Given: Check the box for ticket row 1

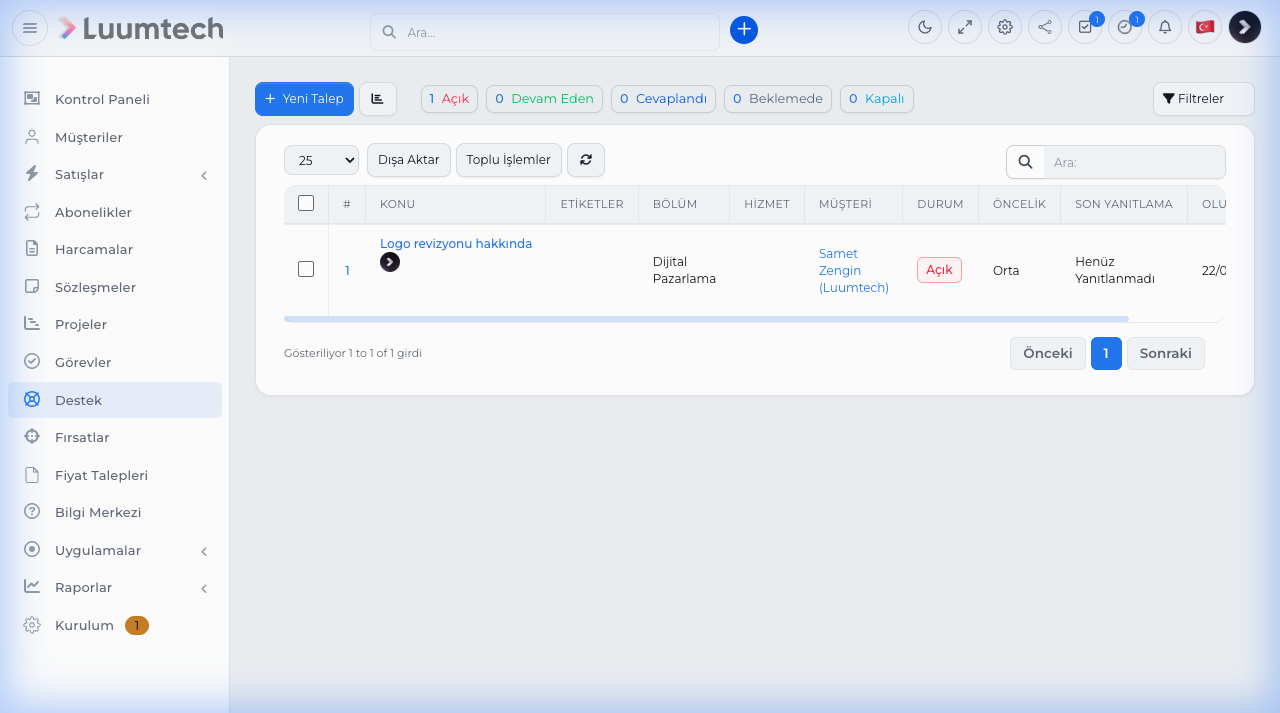Looking at the screenshot, I should click(x=306, y=269).
